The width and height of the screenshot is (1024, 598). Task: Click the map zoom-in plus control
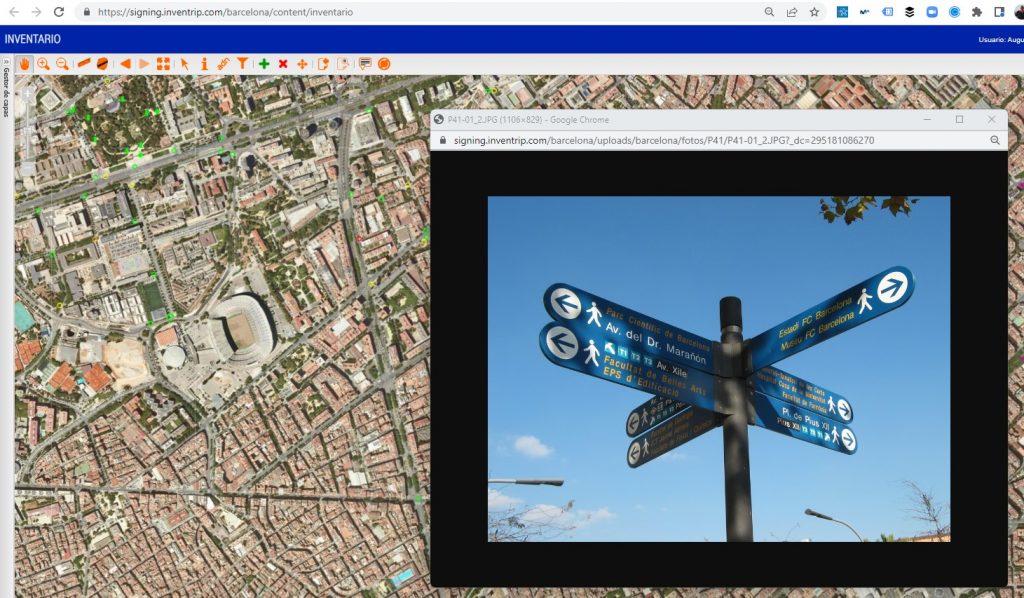tap(27, 95)
